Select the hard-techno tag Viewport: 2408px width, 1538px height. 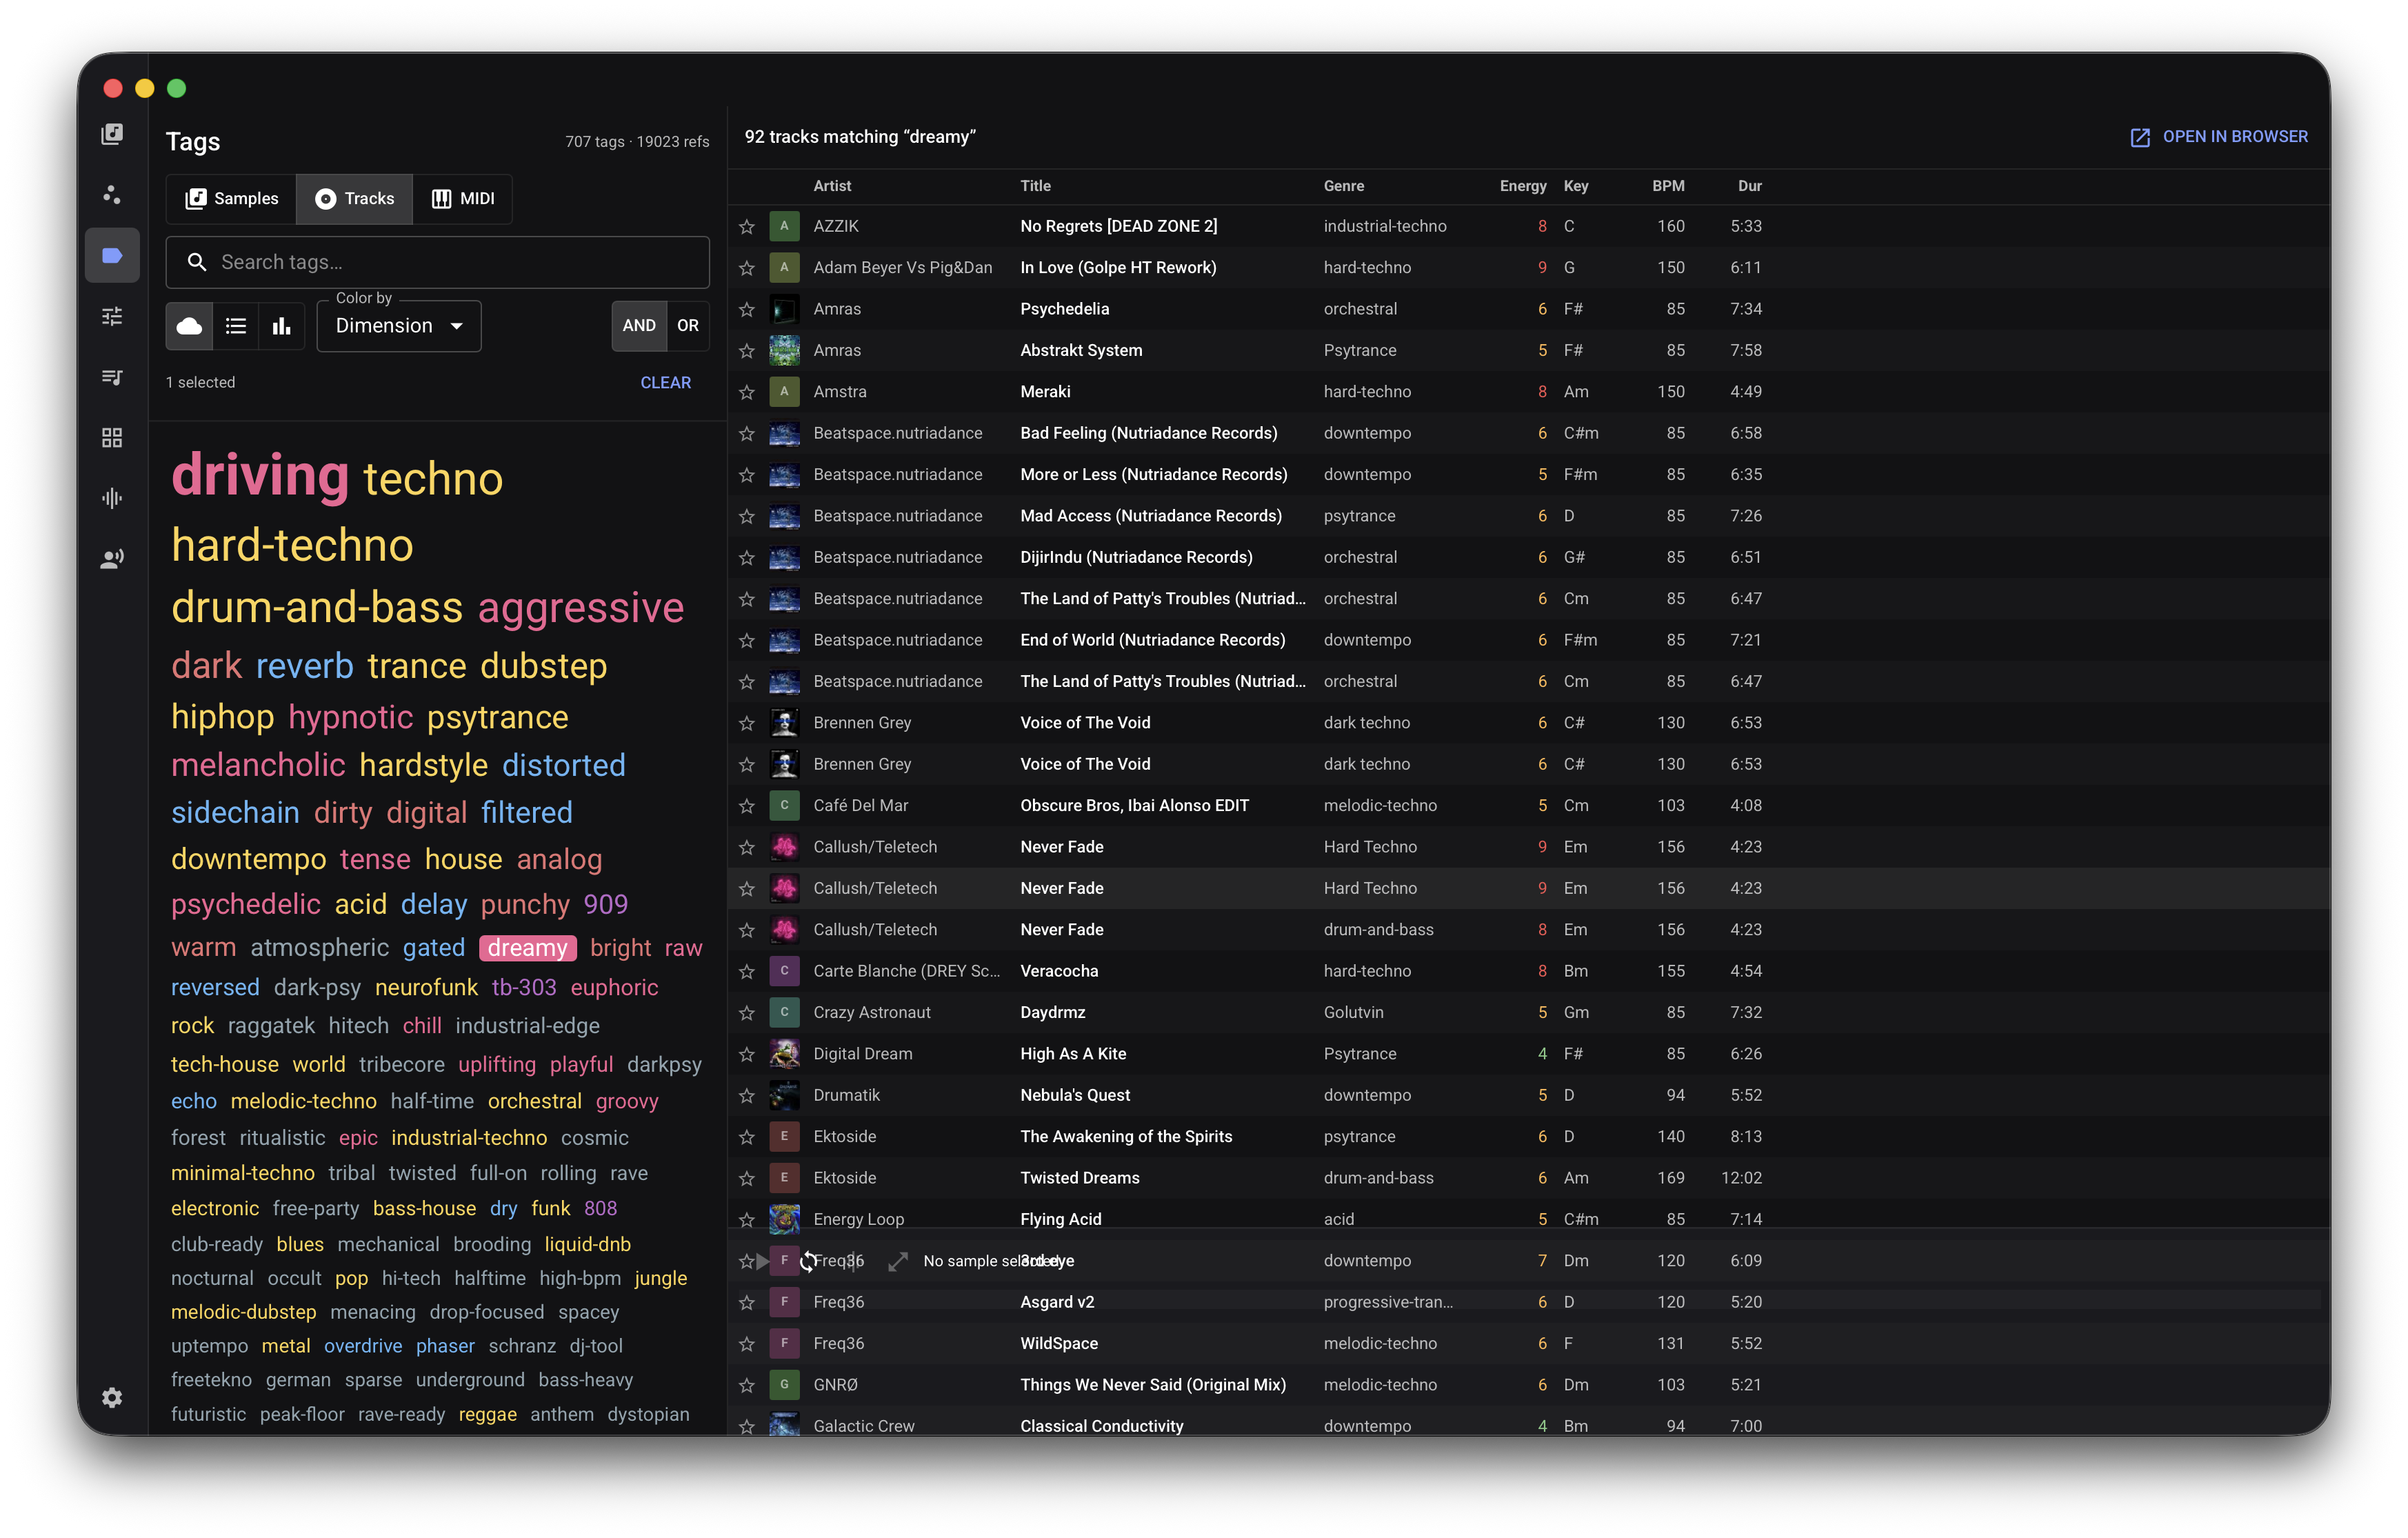click(x=292, y=546)
